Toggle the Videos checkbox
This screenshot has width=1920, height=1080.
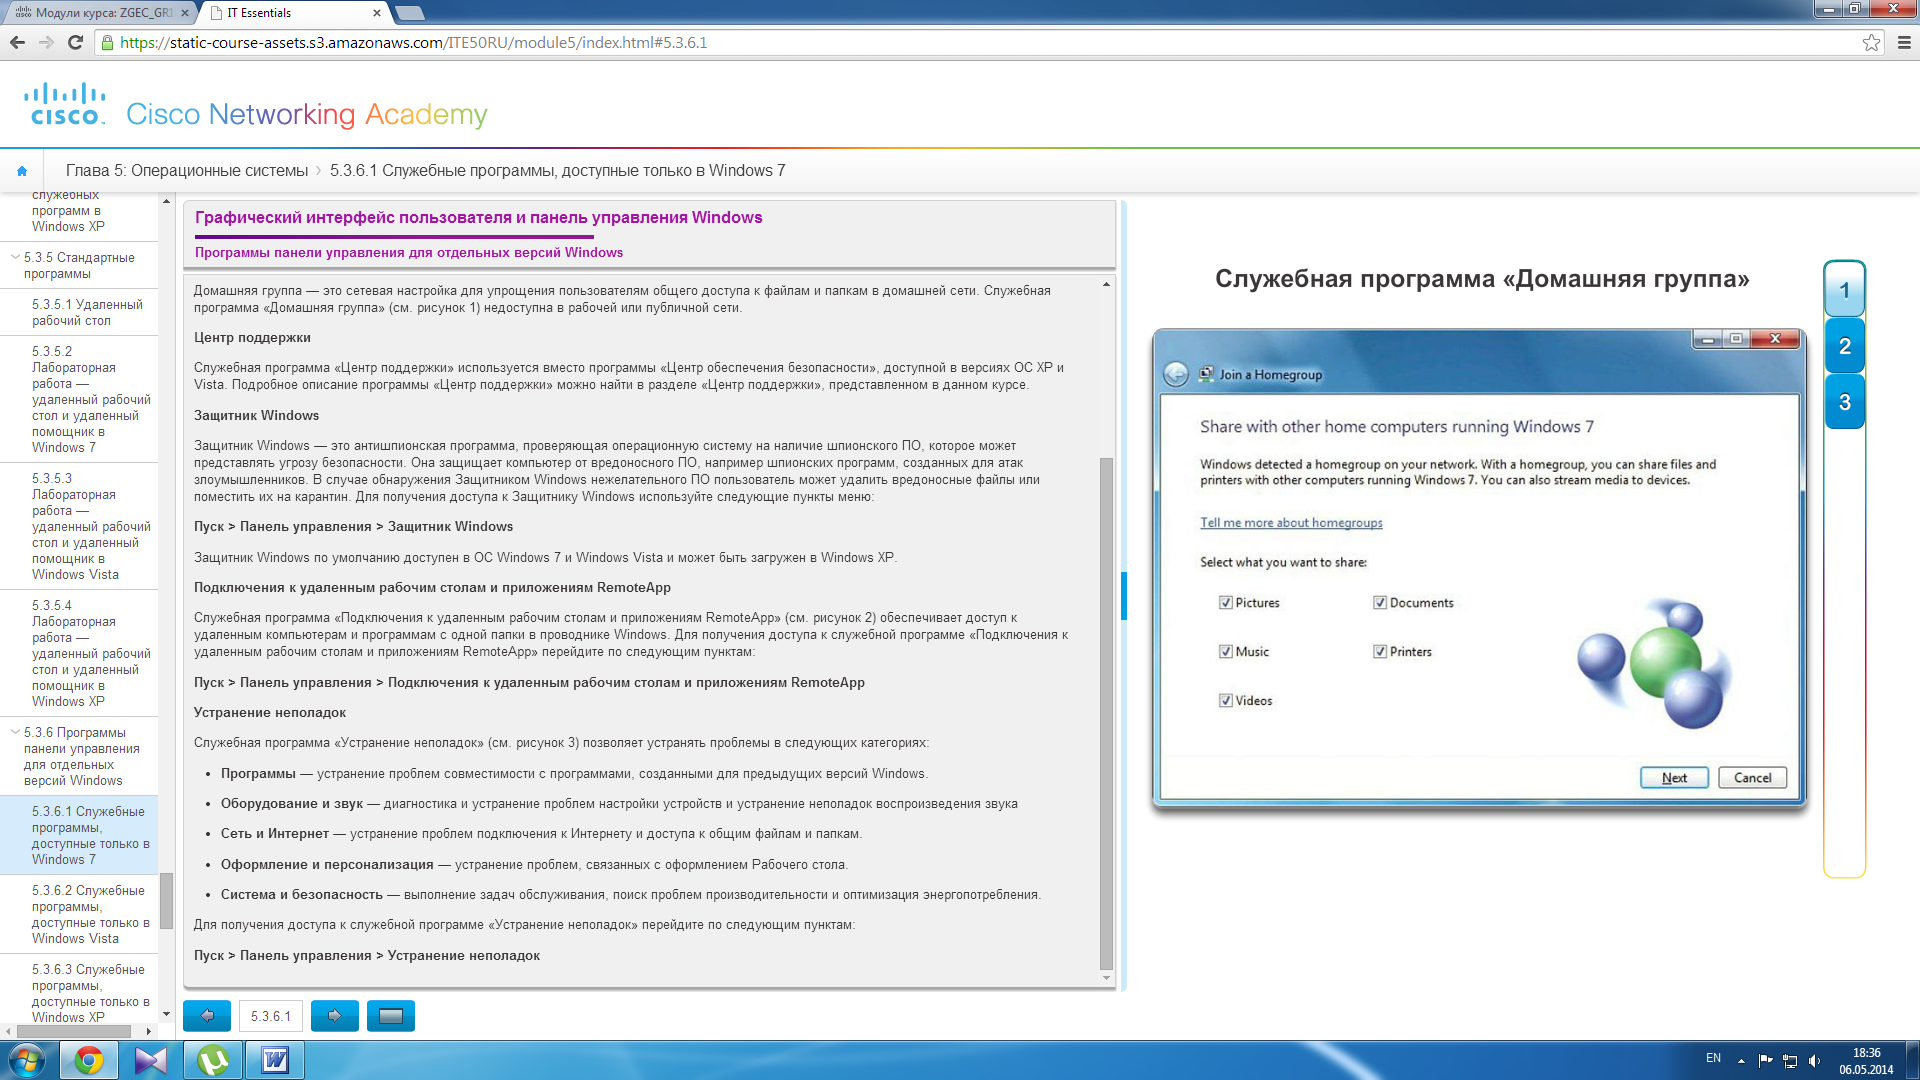tap(1225, 701)
